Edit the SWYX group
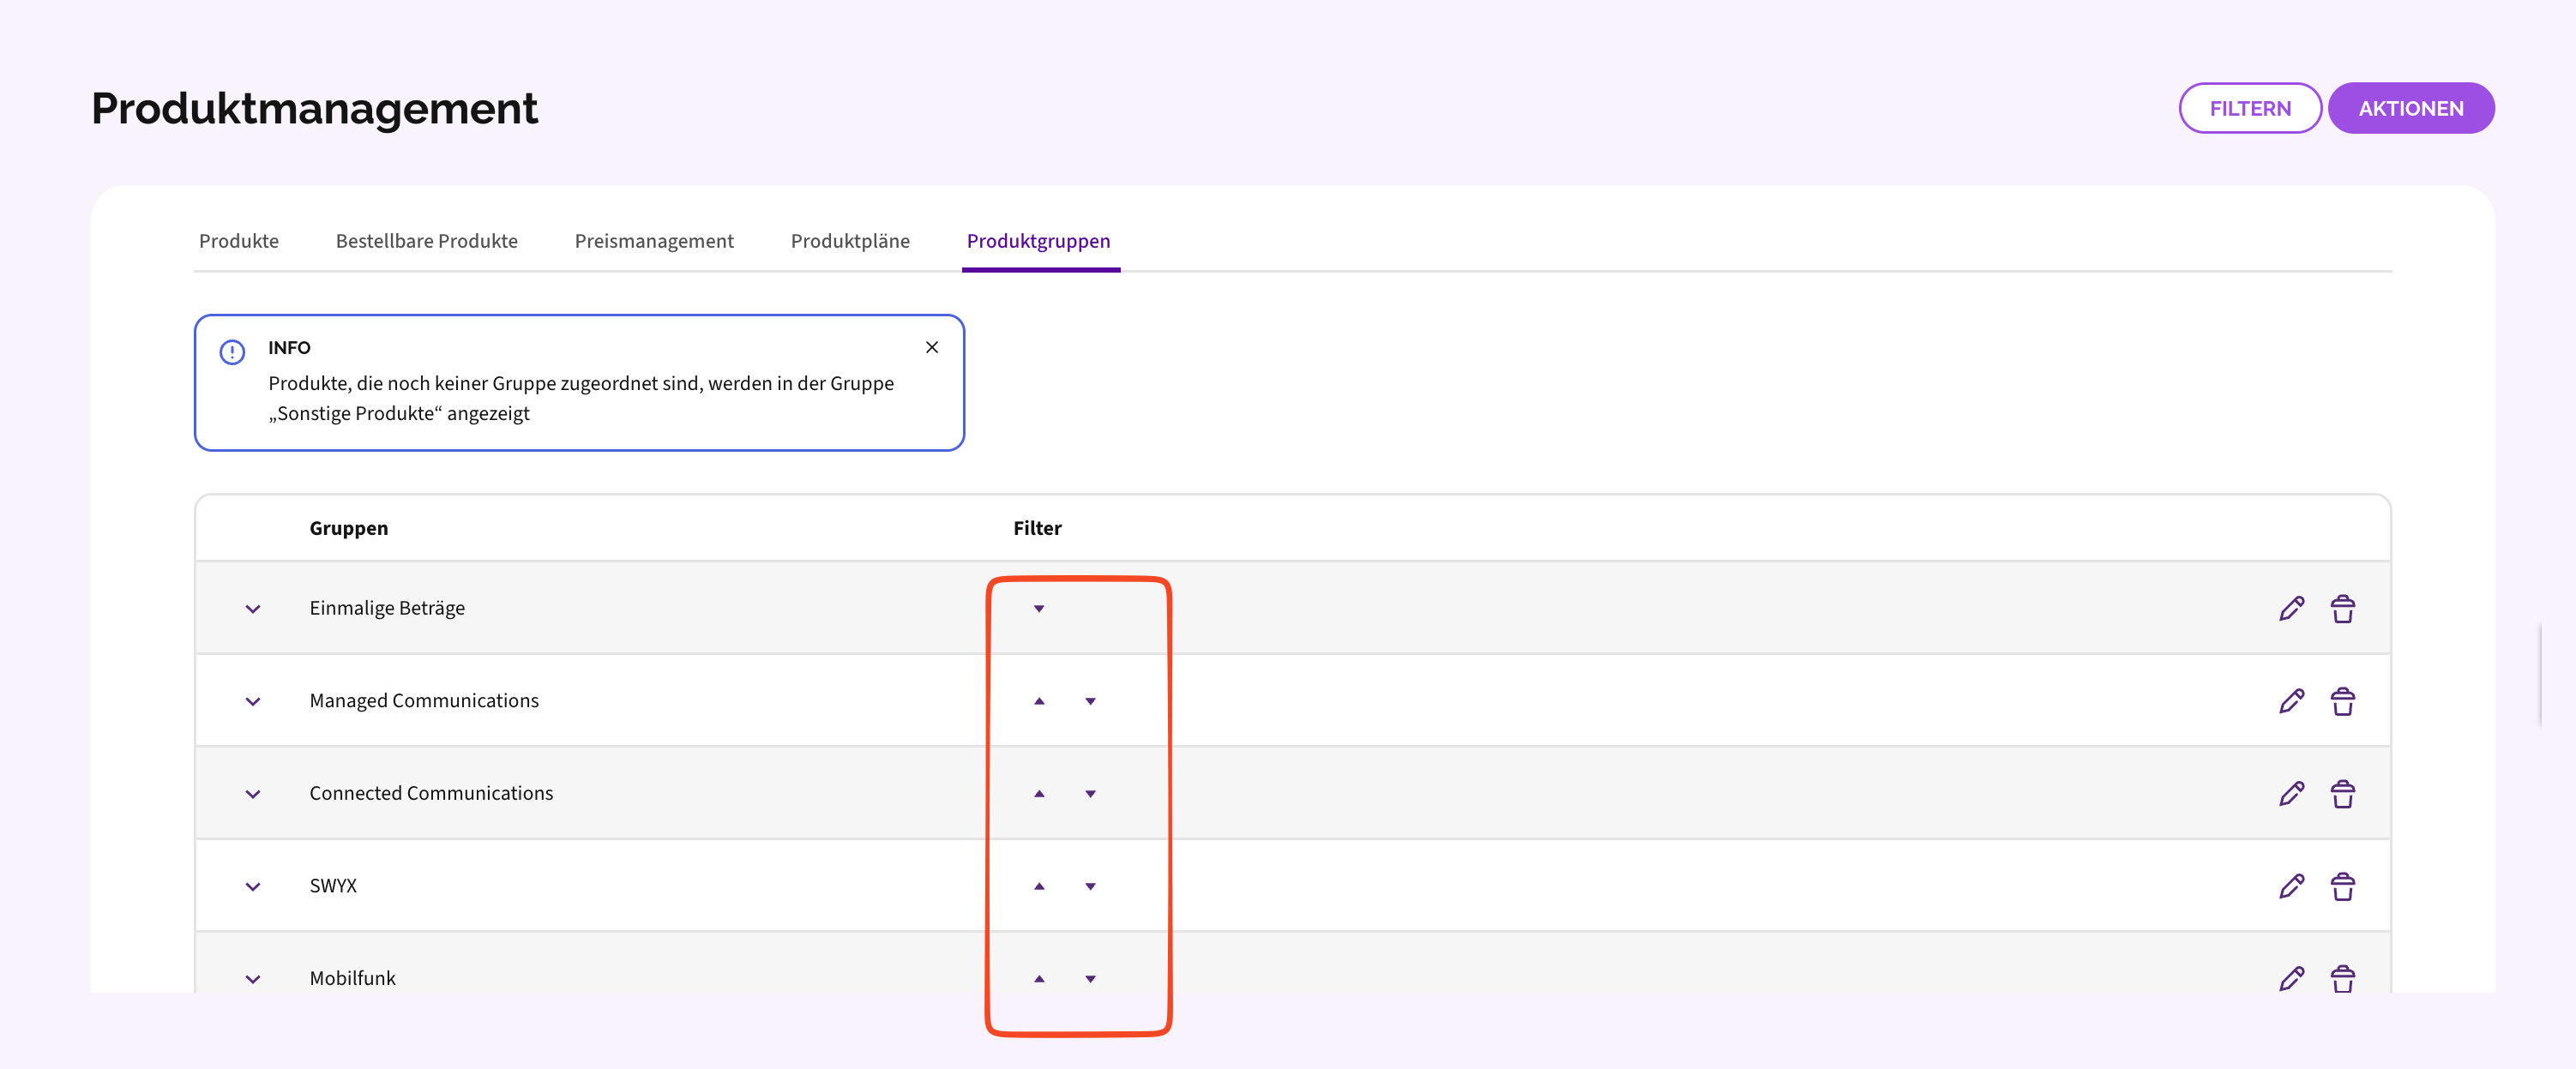The image size is (2576, 1069). [2291, 886]
